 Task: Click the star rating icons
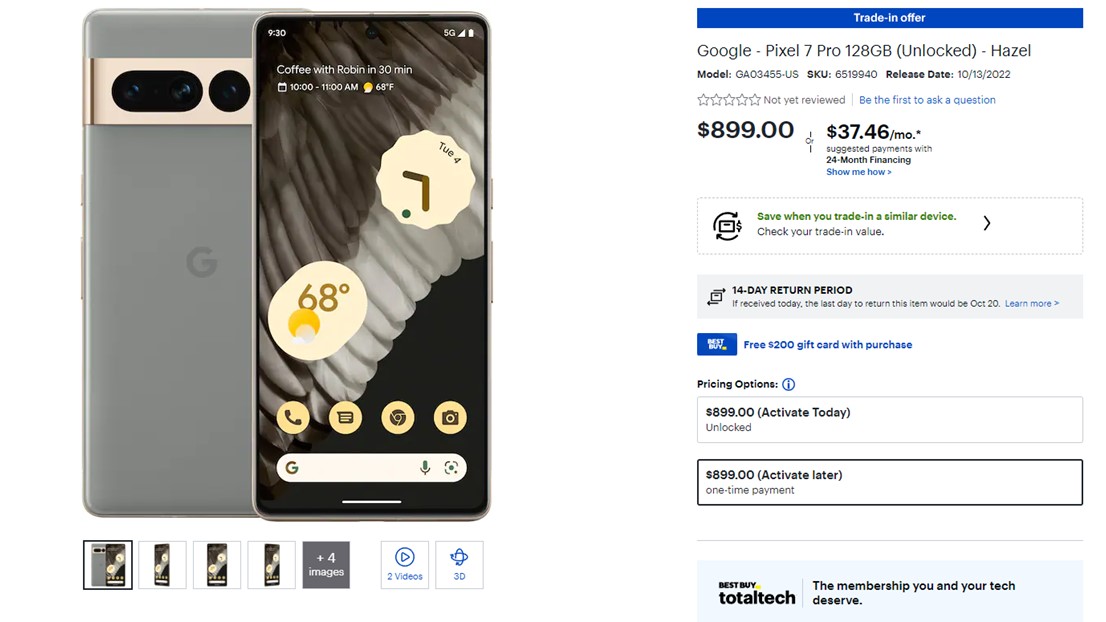pos(729,100)
